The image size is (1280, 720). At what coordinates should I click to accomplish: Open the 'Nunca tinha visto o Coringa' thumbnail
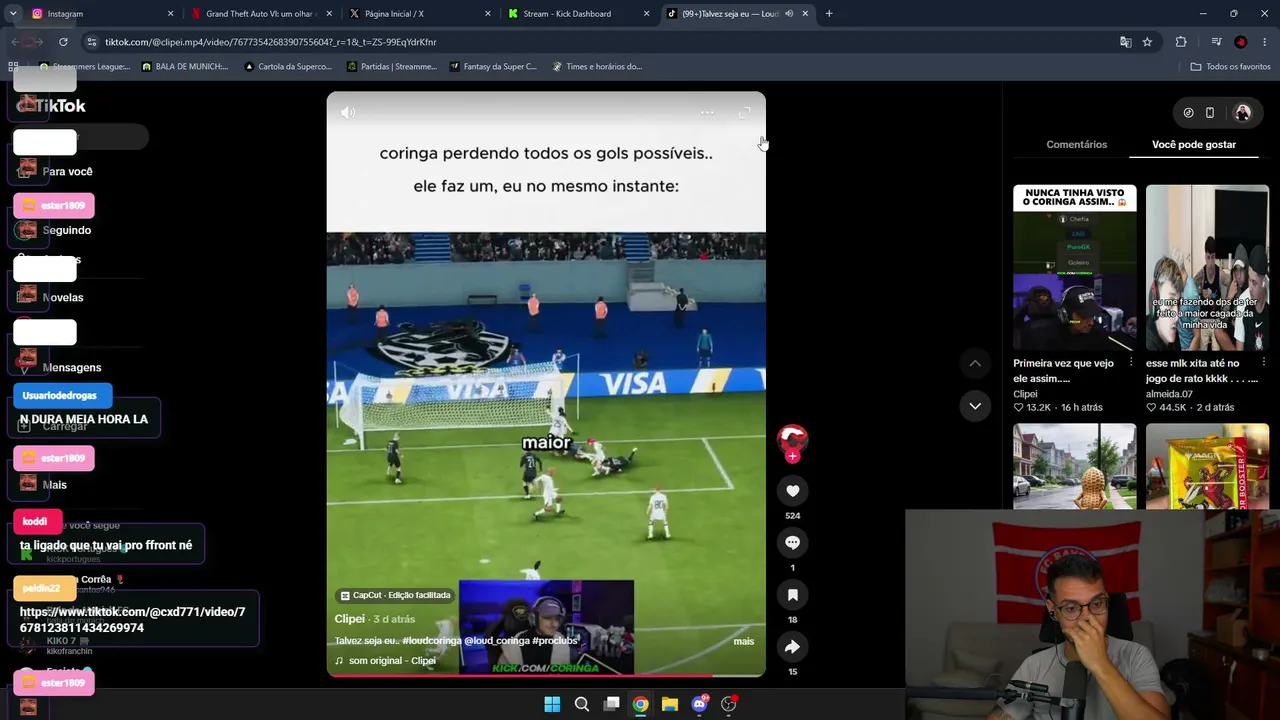point(1074,267)
